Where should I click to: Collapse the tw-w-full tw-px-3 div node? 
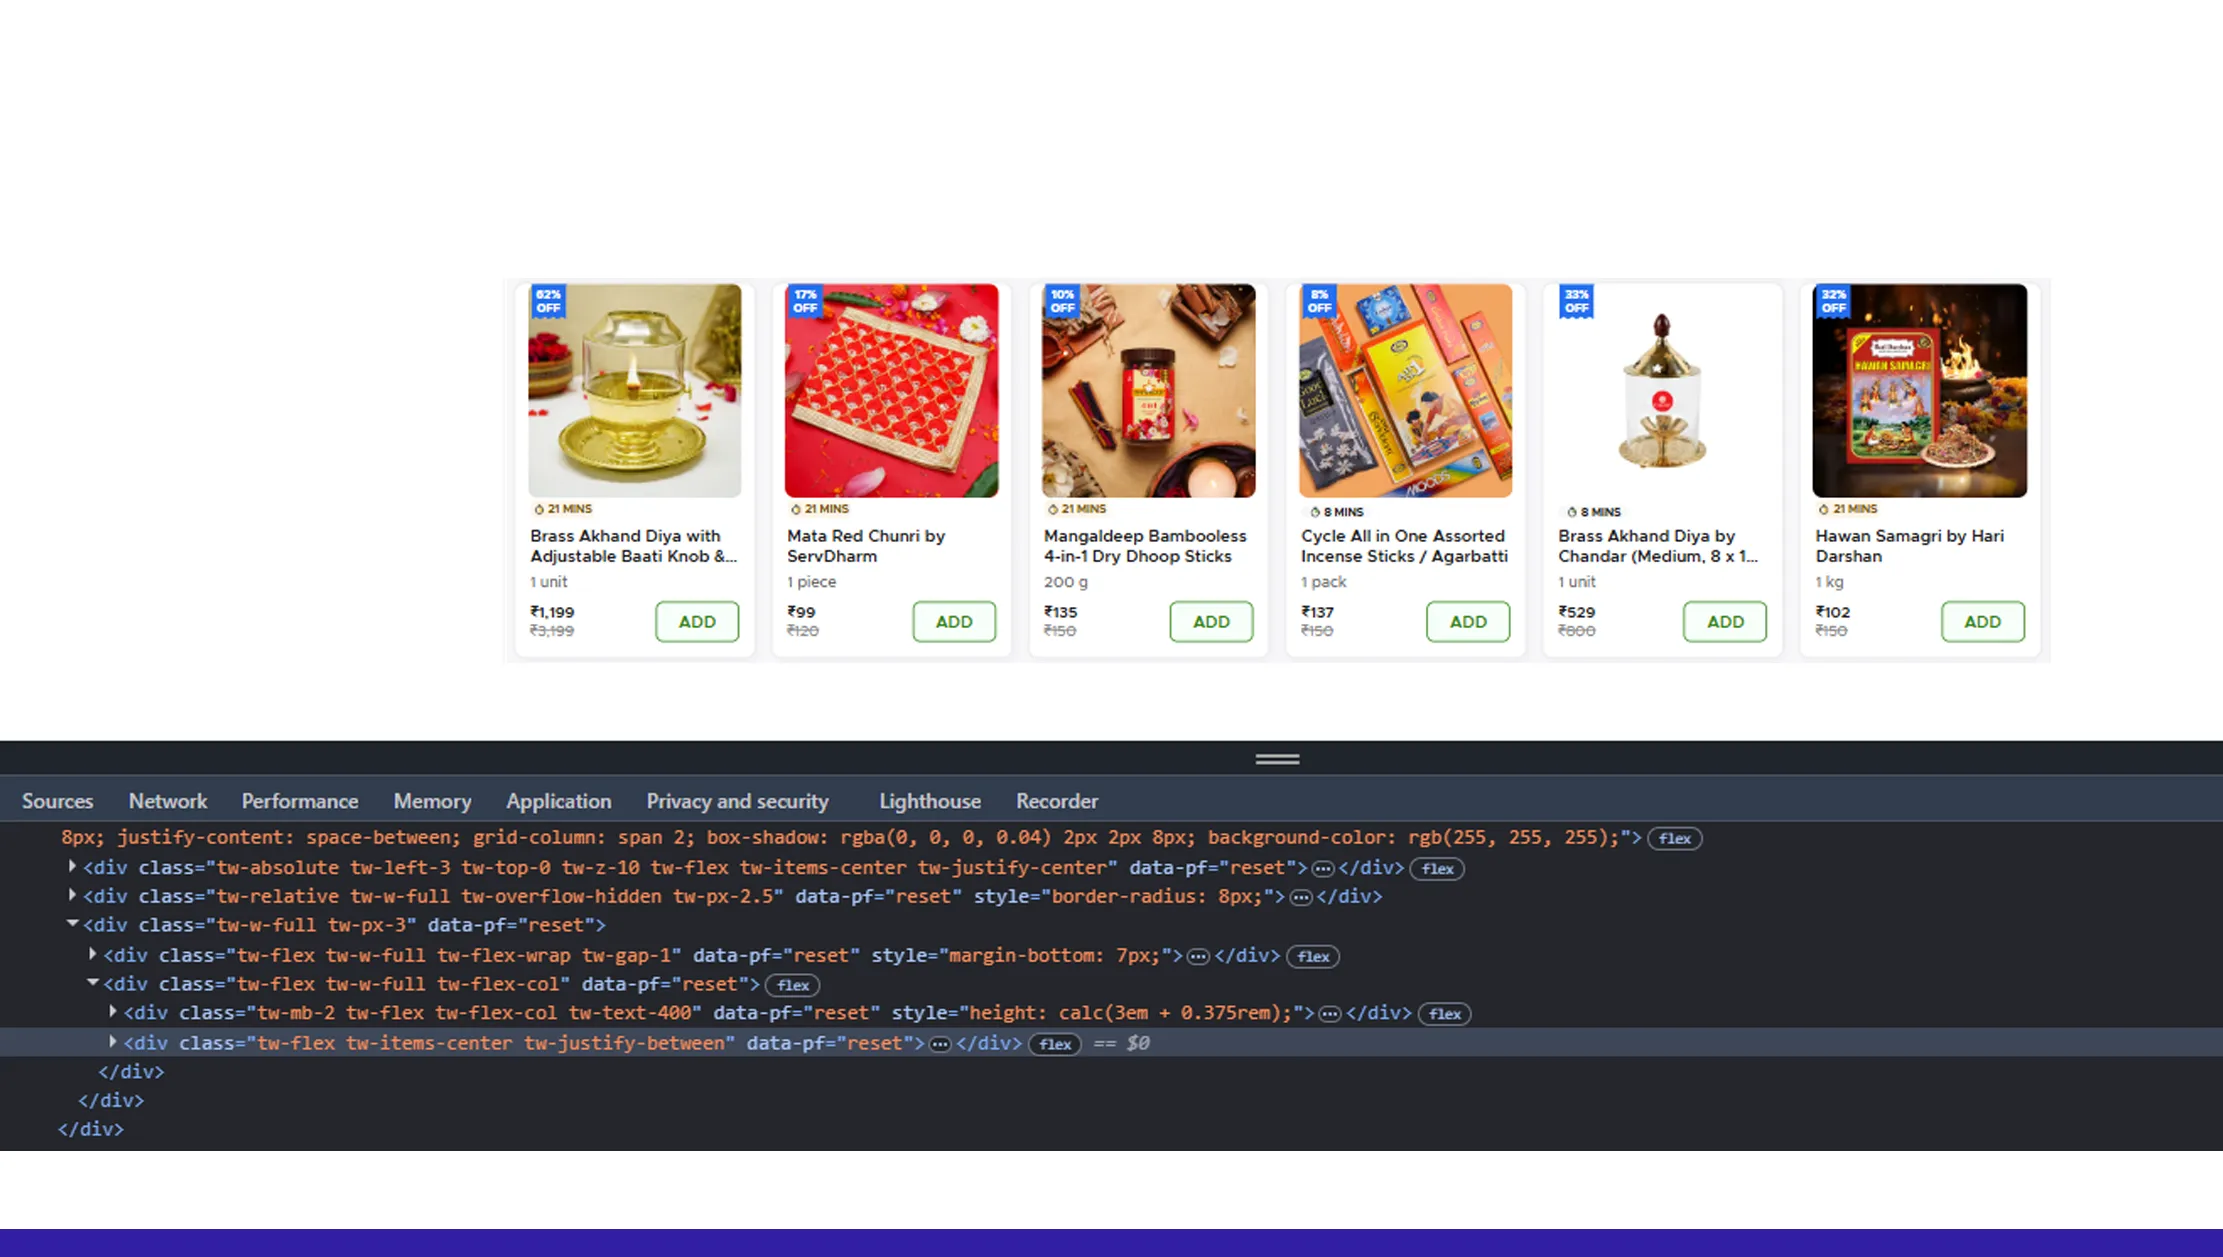pyautogui.click(x=71, y=924)
